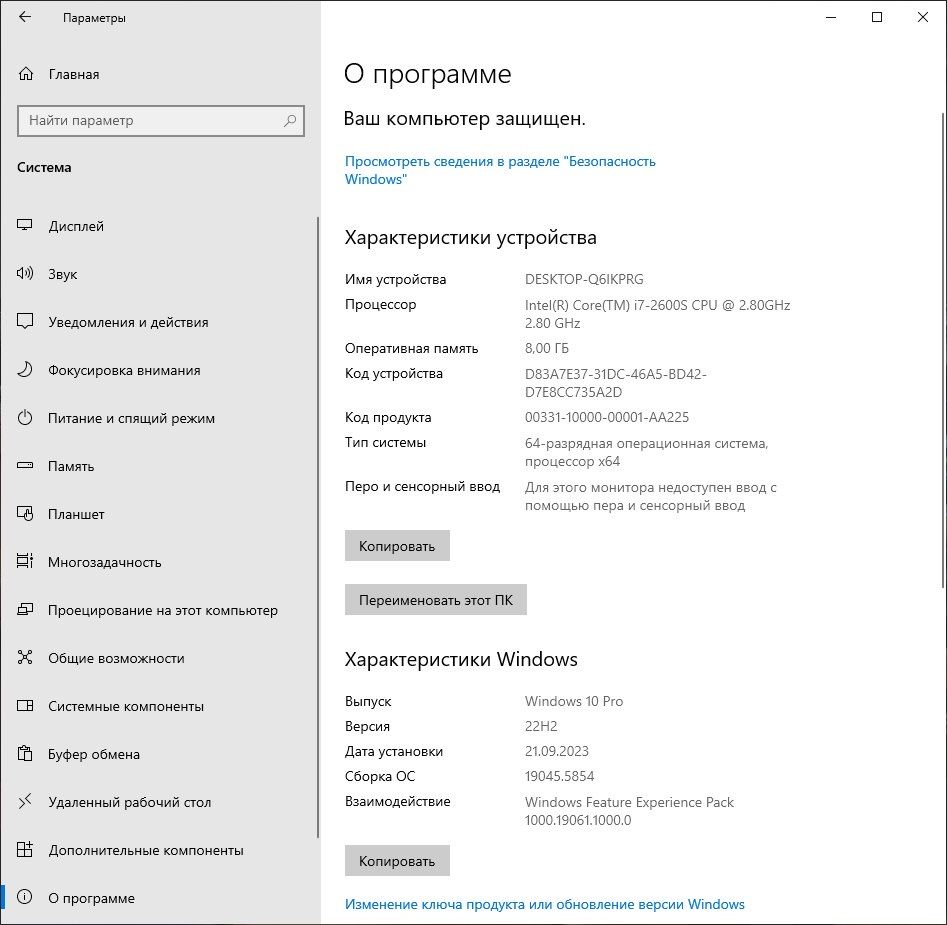
Task: Open the Главная home icon
Action: 25,74
